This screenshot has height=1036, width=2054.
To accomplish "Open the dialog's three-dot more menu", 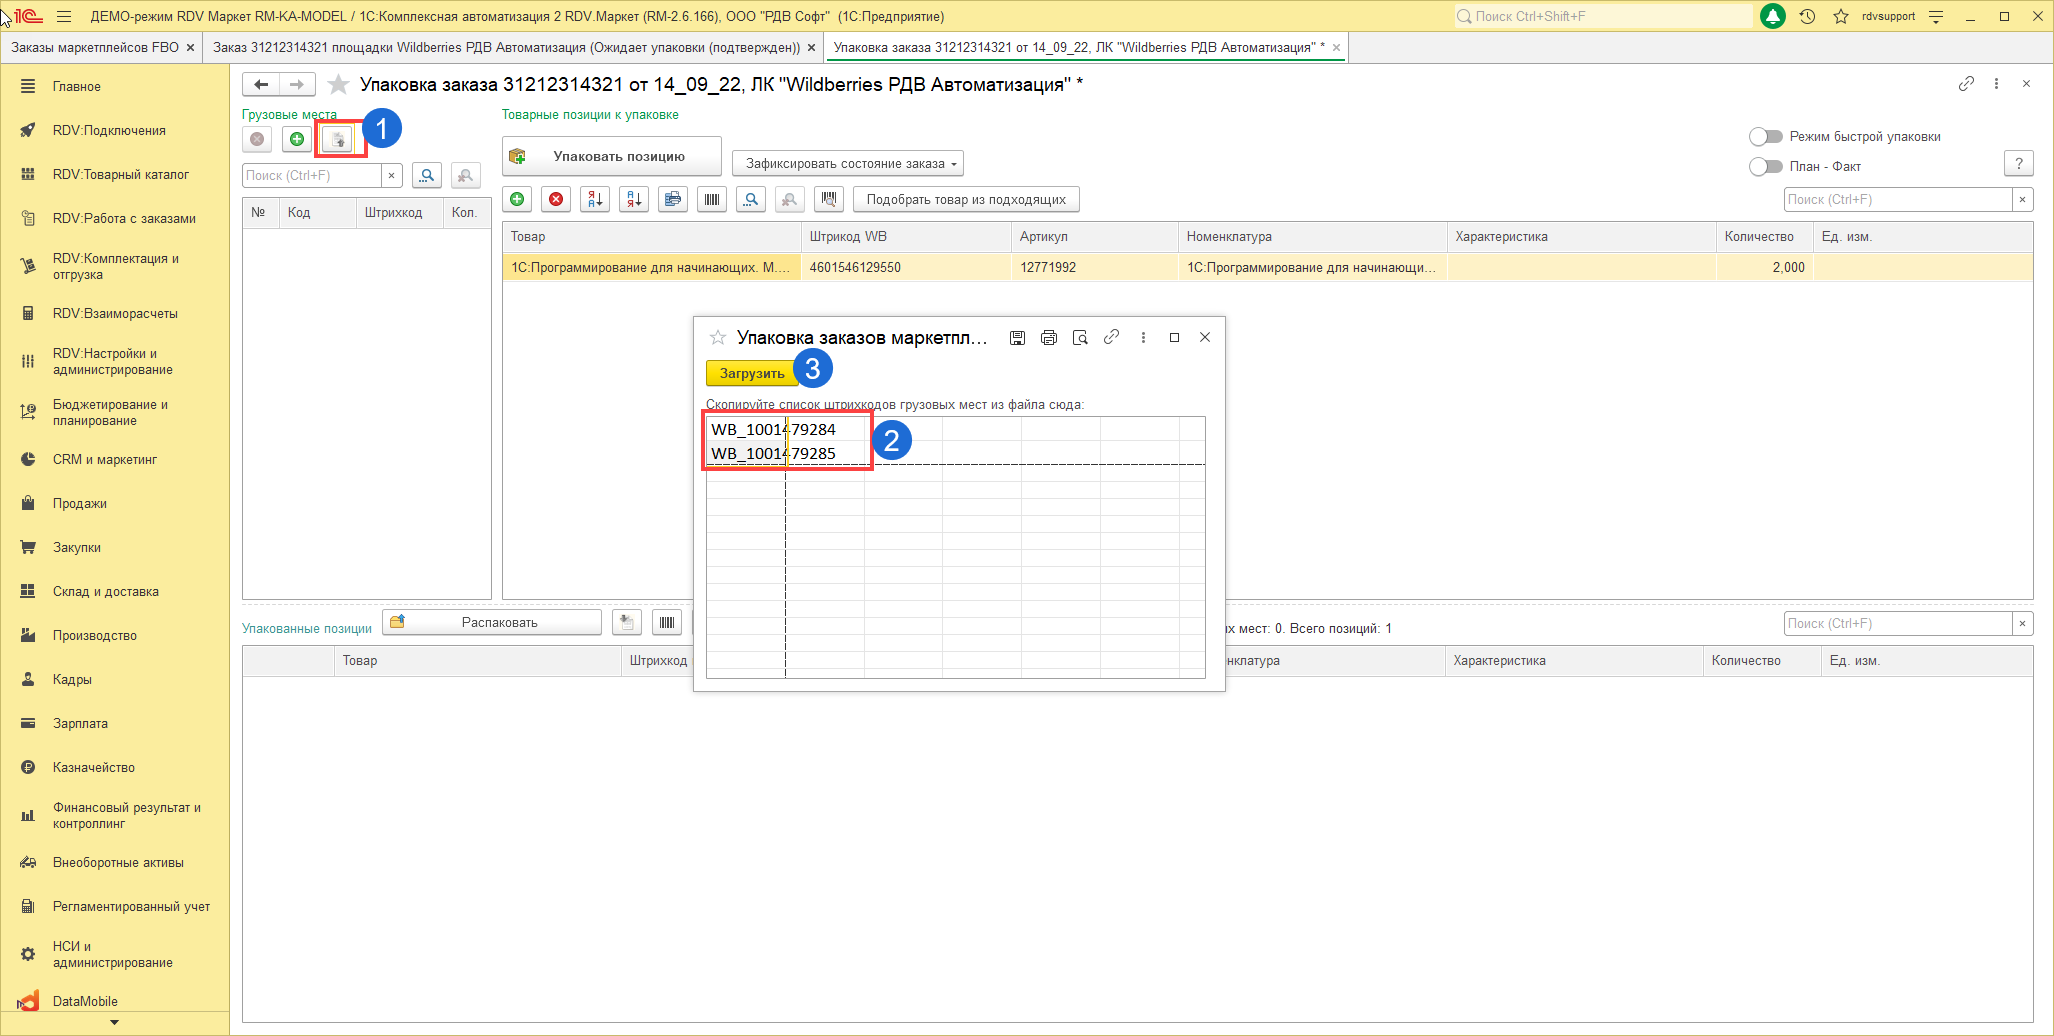I will click(1143, 338).
